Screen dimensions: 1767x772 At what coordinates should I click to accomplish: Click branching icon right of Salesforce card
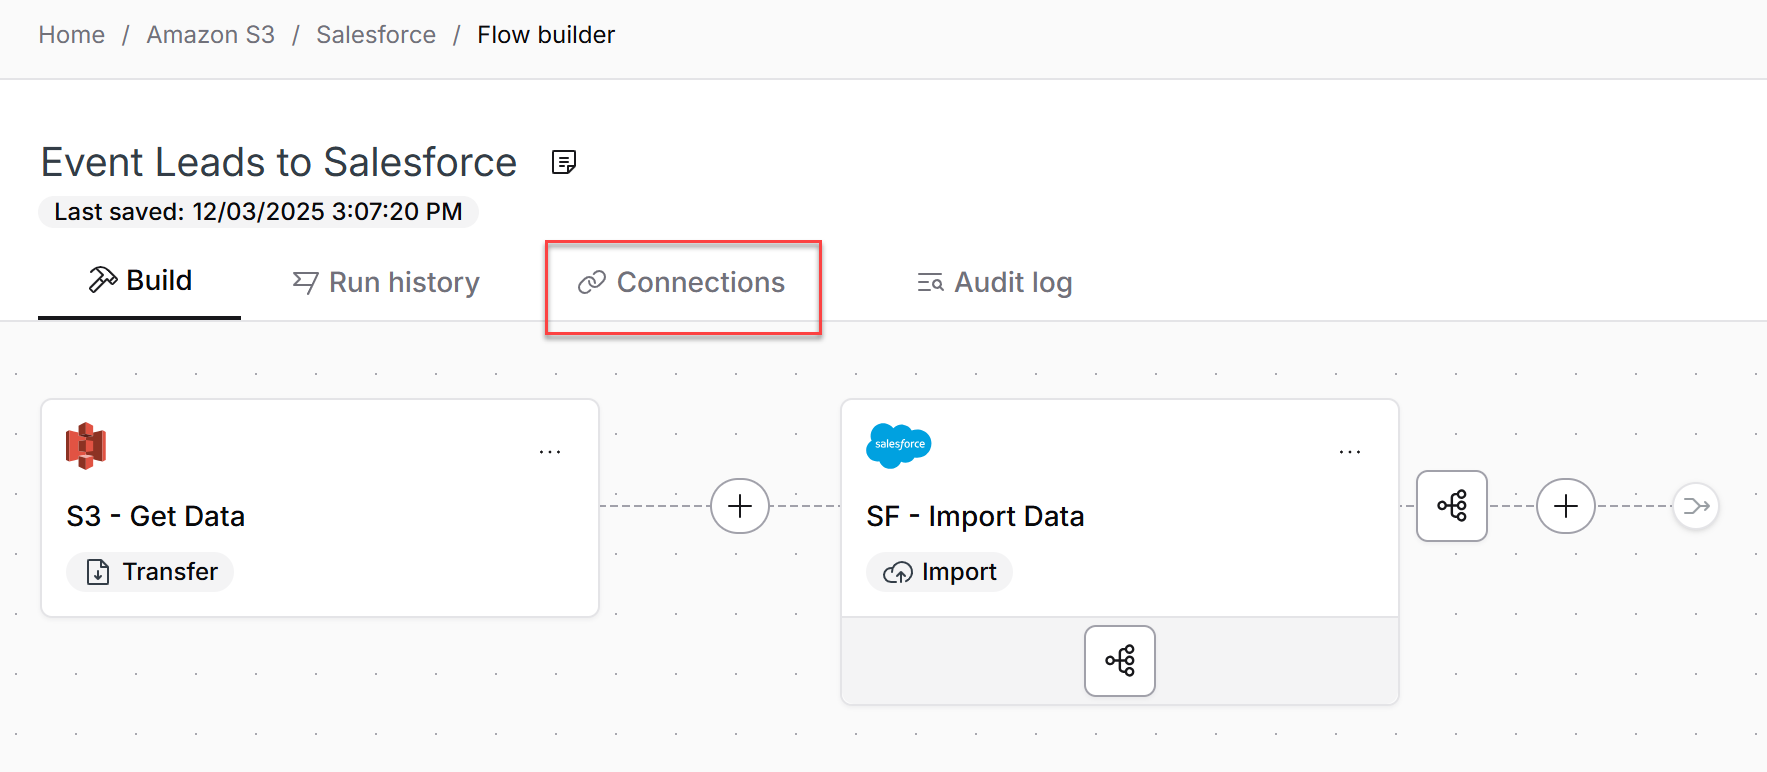pos(1452,506)
